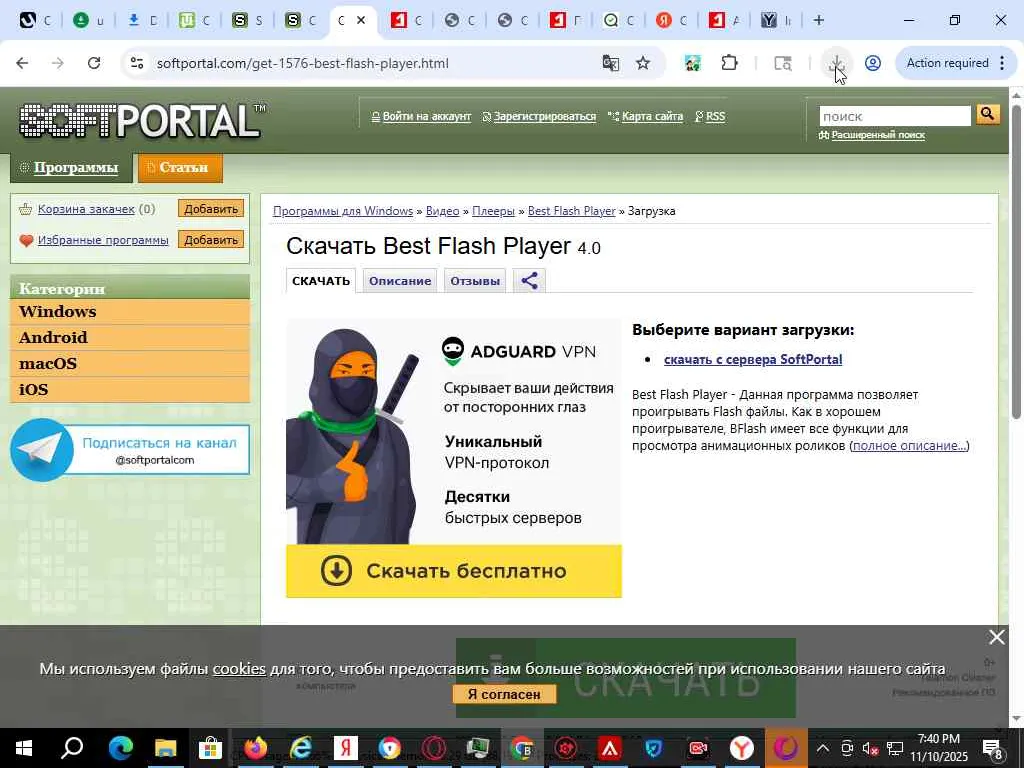Close the active browser tab
The height and width of the screenshot is (768, 1024).
tap(361, 20)
